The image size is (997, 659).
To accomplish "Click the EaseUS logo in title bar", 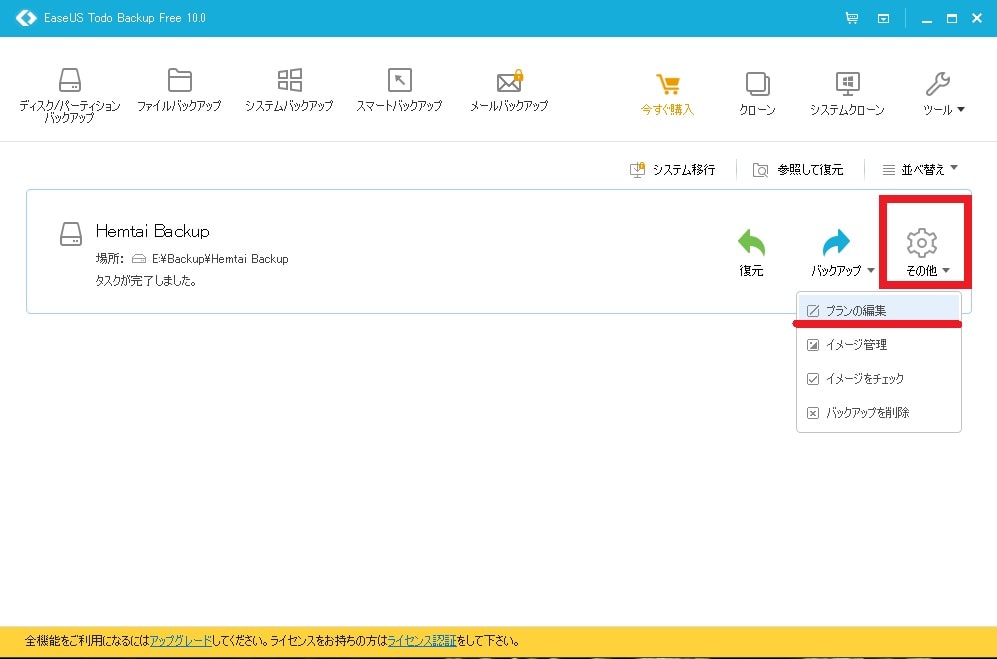I will tap(26, 18).
